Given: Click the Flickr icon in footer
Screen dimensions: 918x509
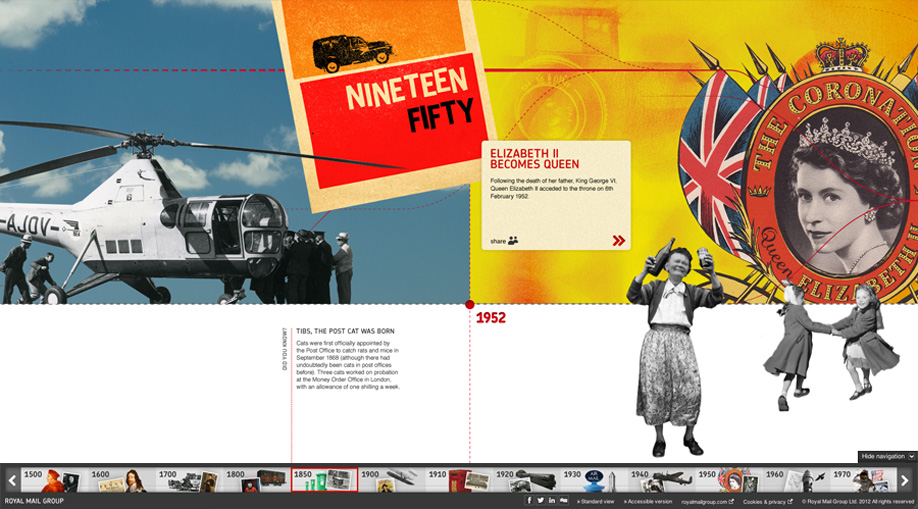Looking at the screenshot, I should click(x=564, y=500).
